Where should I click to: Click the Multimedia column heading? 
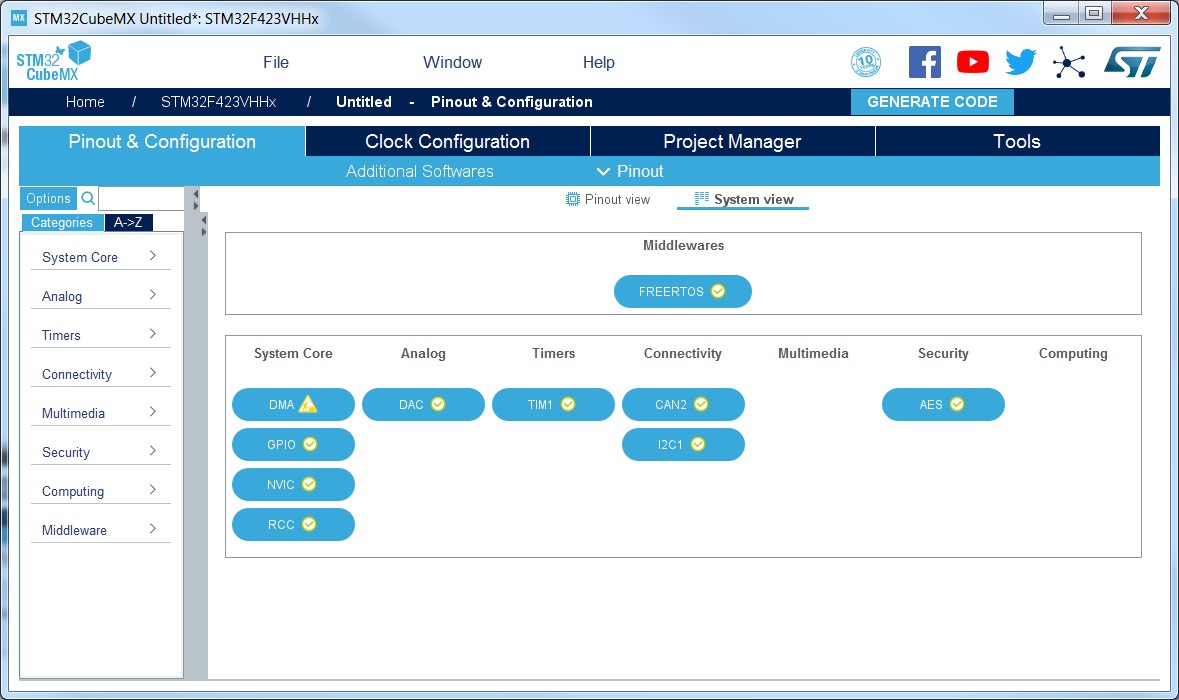point(813,353)
